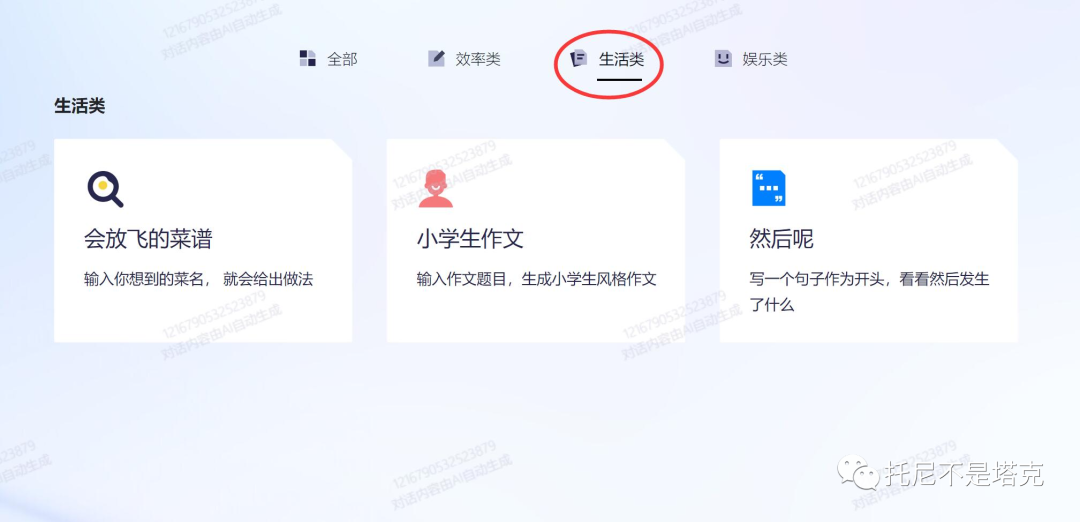Click the description 输入你想到的菜名，就会给出做法
The height and width of the screenshot is (522, 1080).
[198, 279]
